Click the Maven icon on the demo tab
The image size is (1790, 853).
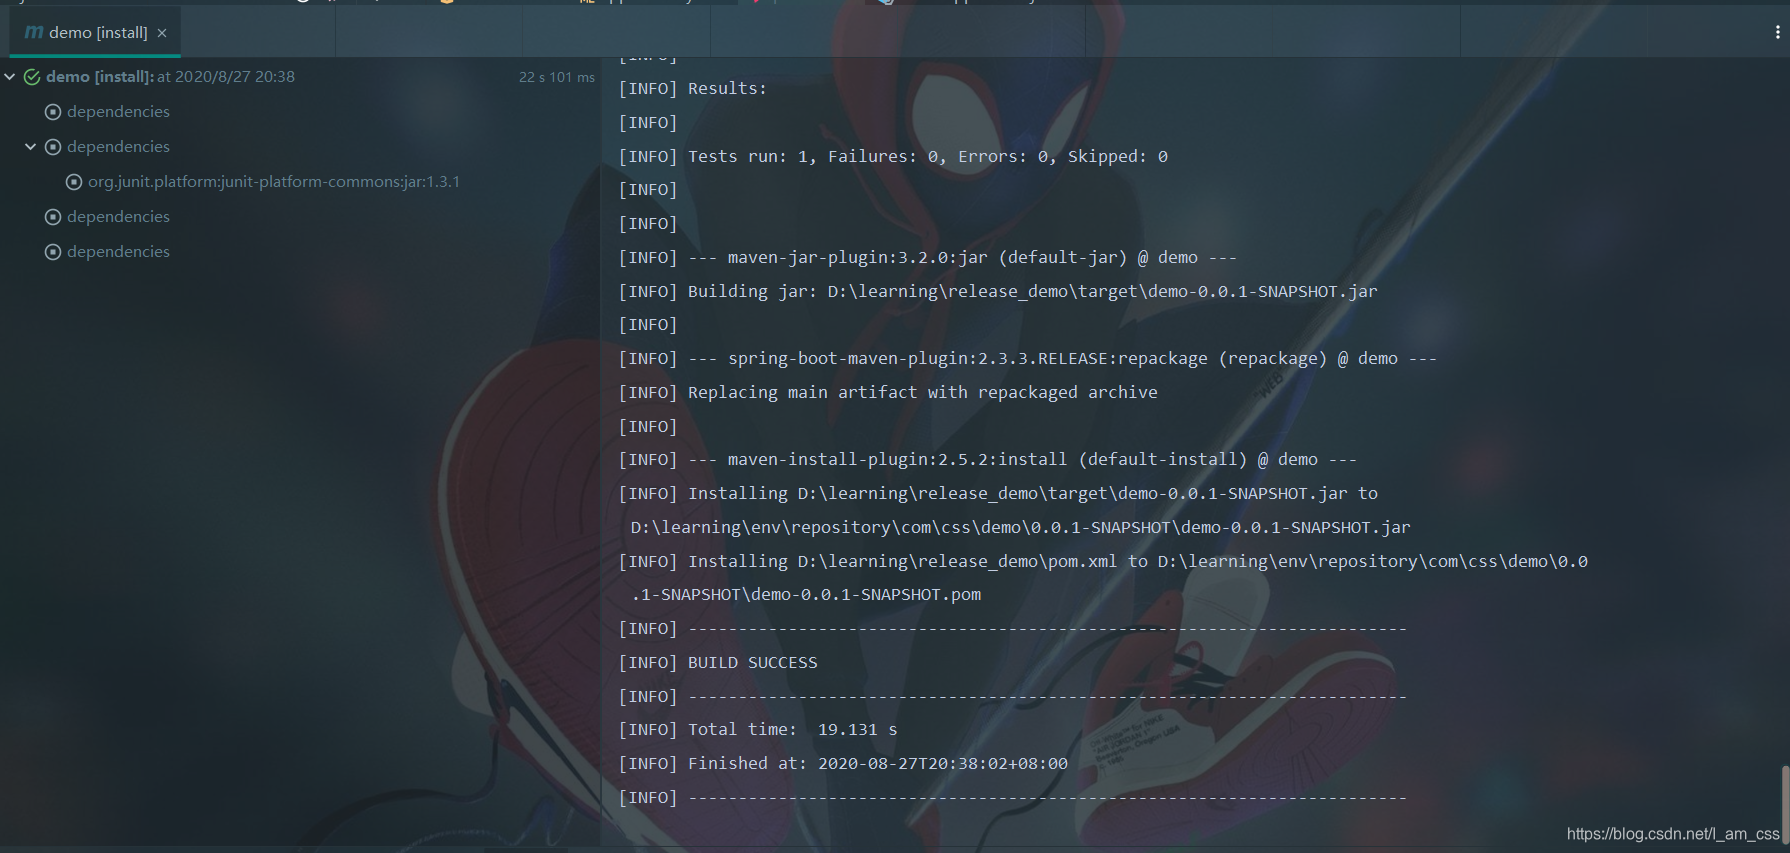[33, 32]
